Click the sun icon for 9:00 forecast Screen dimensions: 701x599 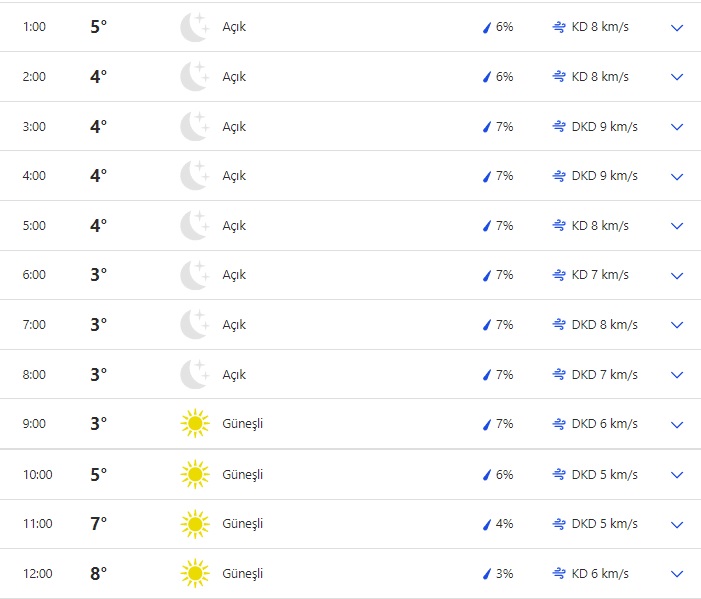tap(194, 424)
